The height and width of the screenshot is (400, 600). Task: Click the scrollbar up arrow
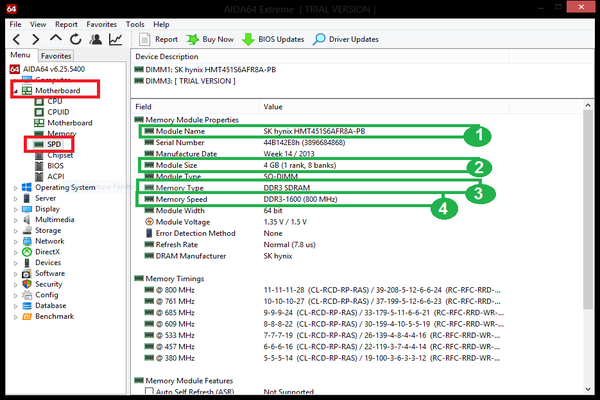588,105
